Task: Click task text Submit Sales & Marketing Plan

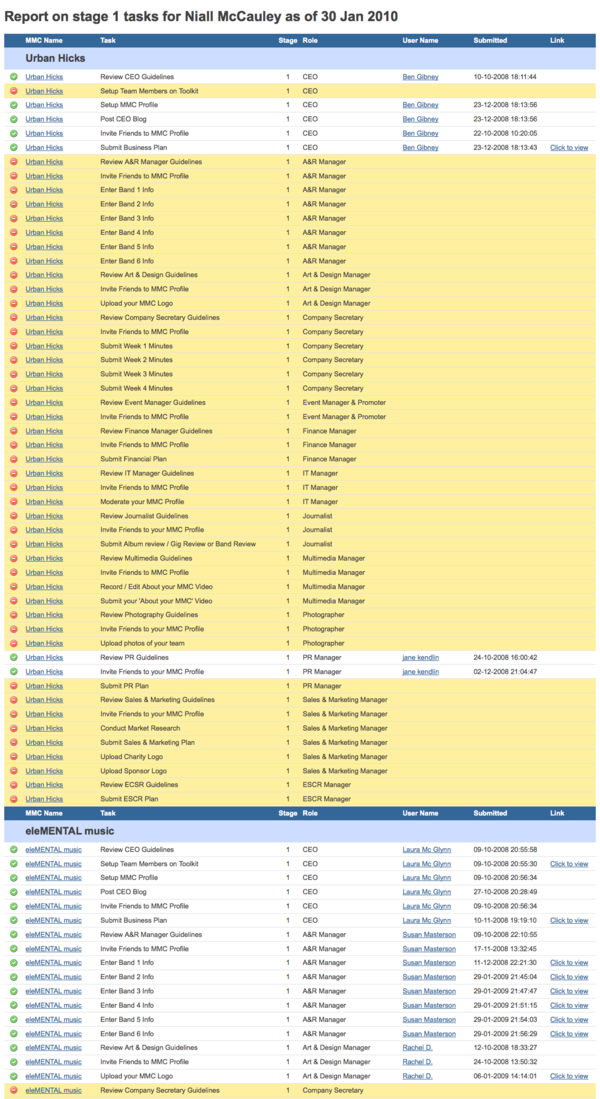Action: click(148, 742)
